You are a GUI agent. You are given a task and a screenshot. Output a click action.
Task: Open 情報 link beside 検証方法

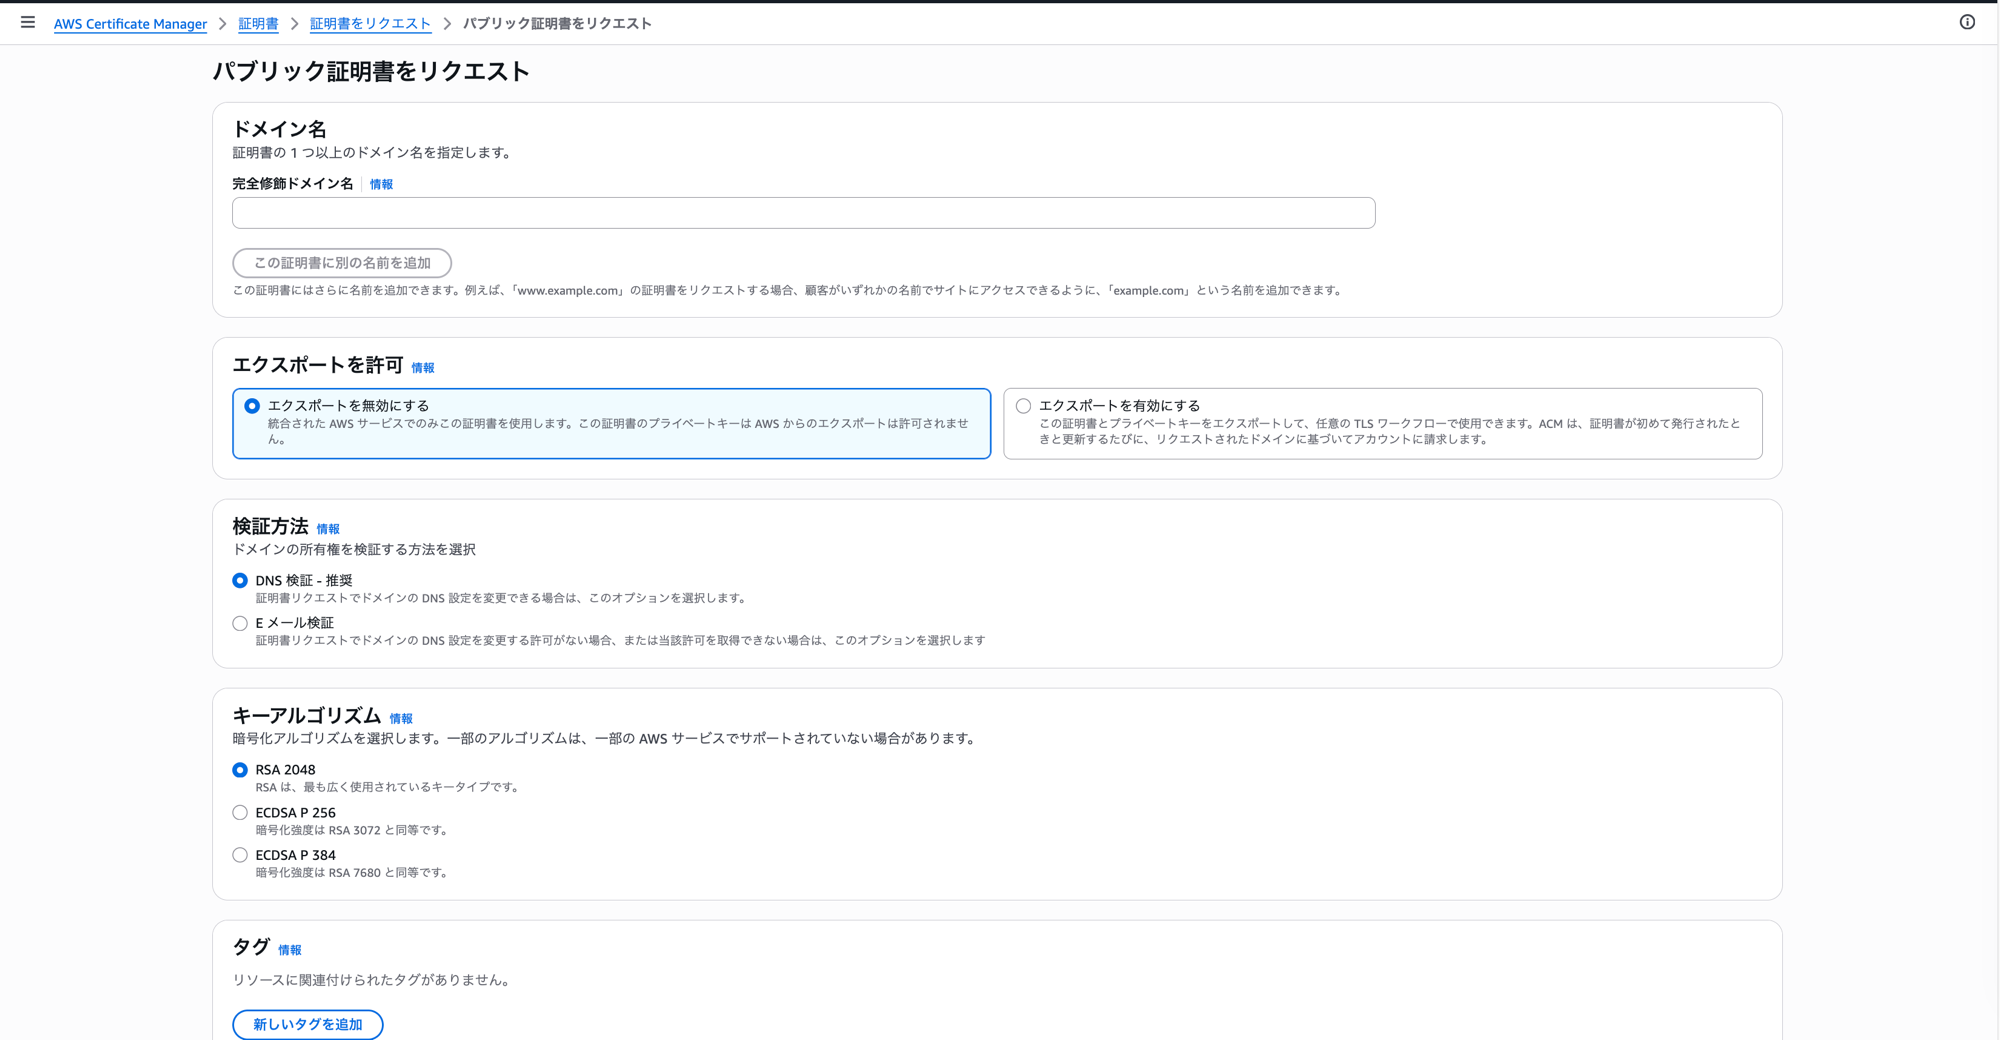[328, 529]
